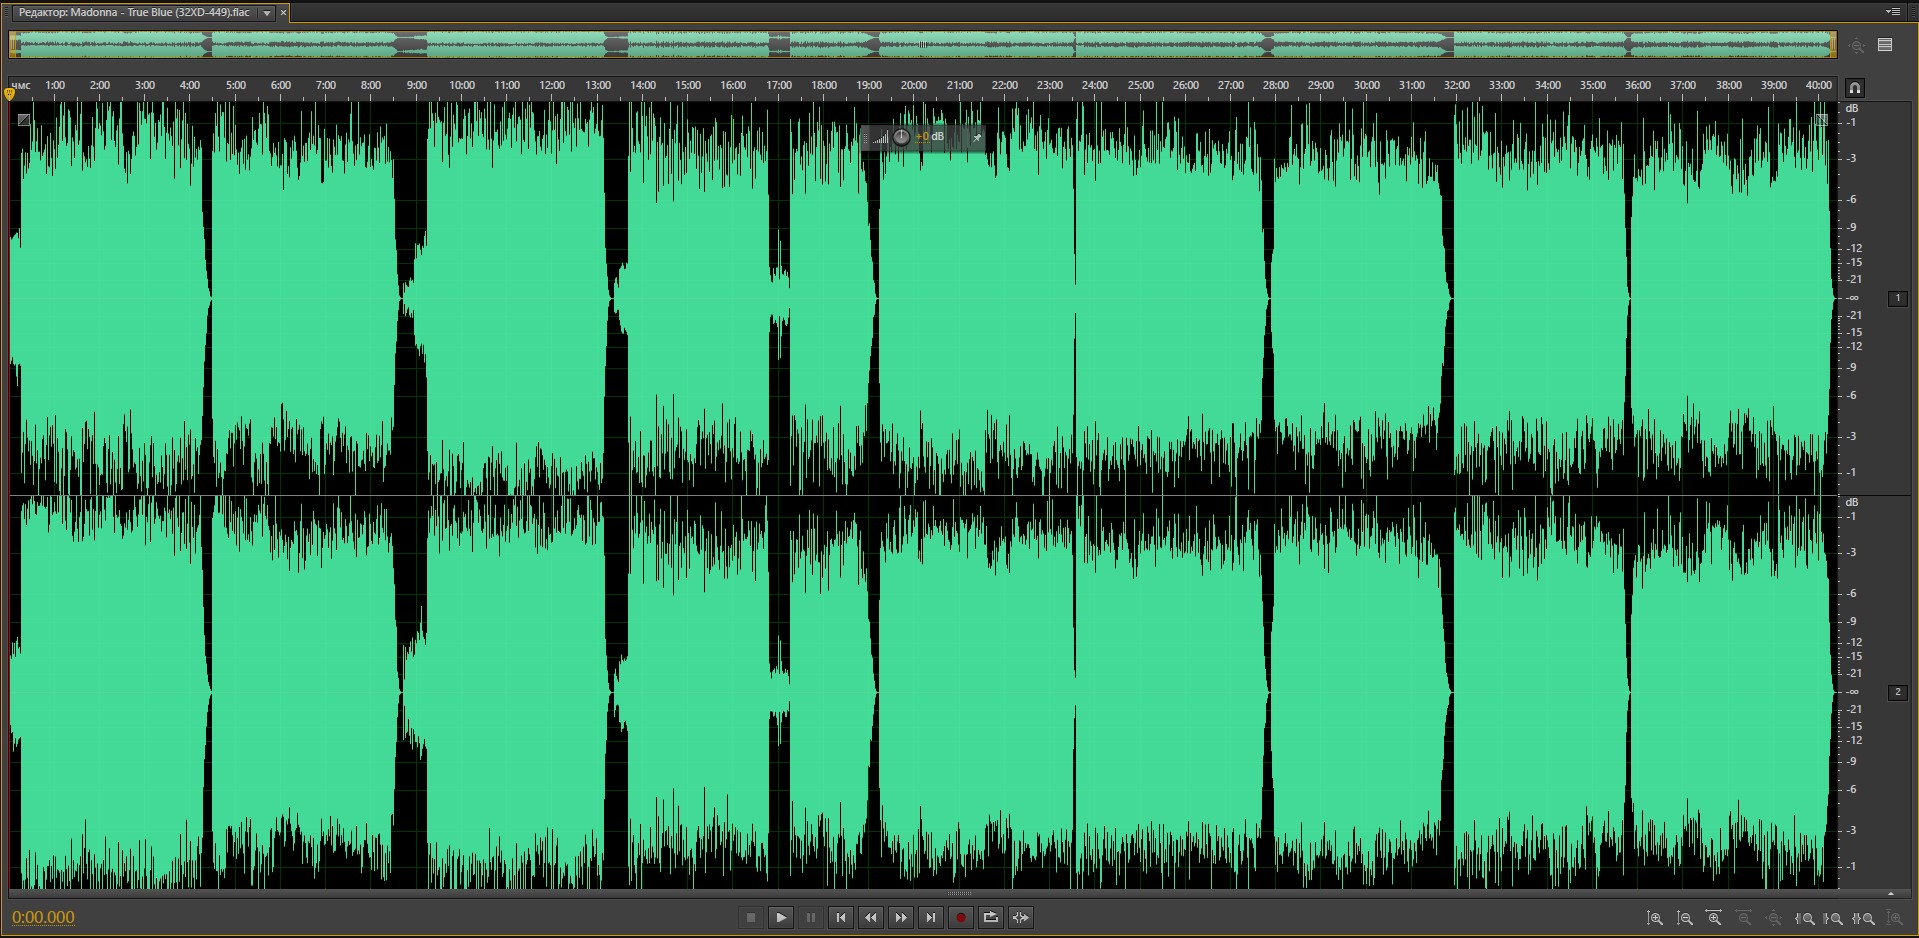Image resolution: width=1919 pixels, height=938 pixels.
Task: Click the Fast Forward transport button
Action: [x=901, y=917]
